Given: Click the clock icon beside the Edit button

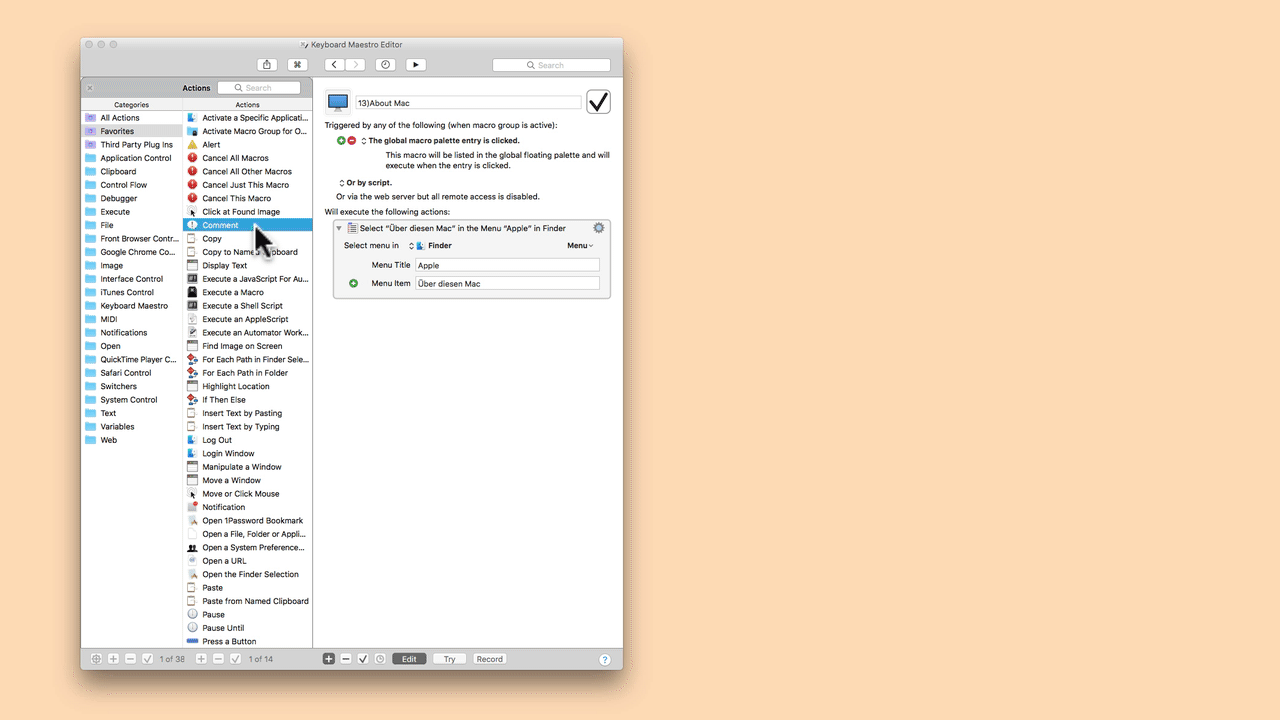Looking at the screenshot, I should click(379, 659).
